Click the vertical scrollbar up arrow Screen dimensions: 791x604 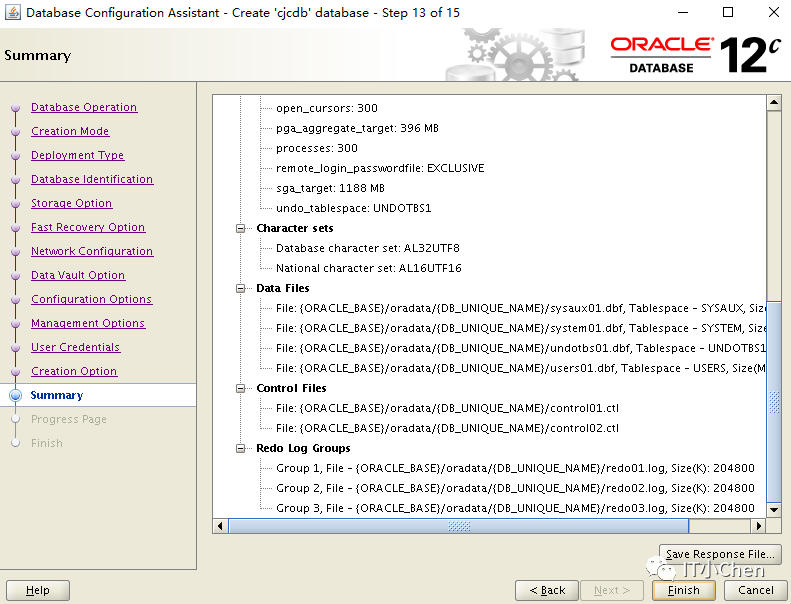point(774,102)
